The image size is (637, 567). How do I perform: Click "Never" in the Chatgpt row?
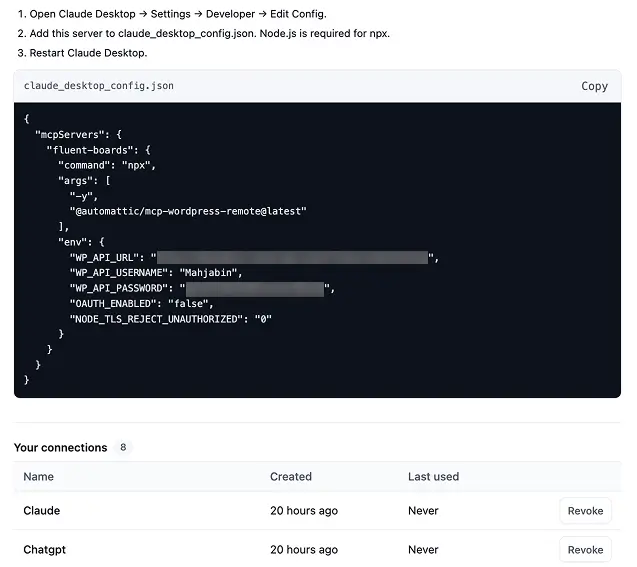pyautogui.click(x=423, y=550)
